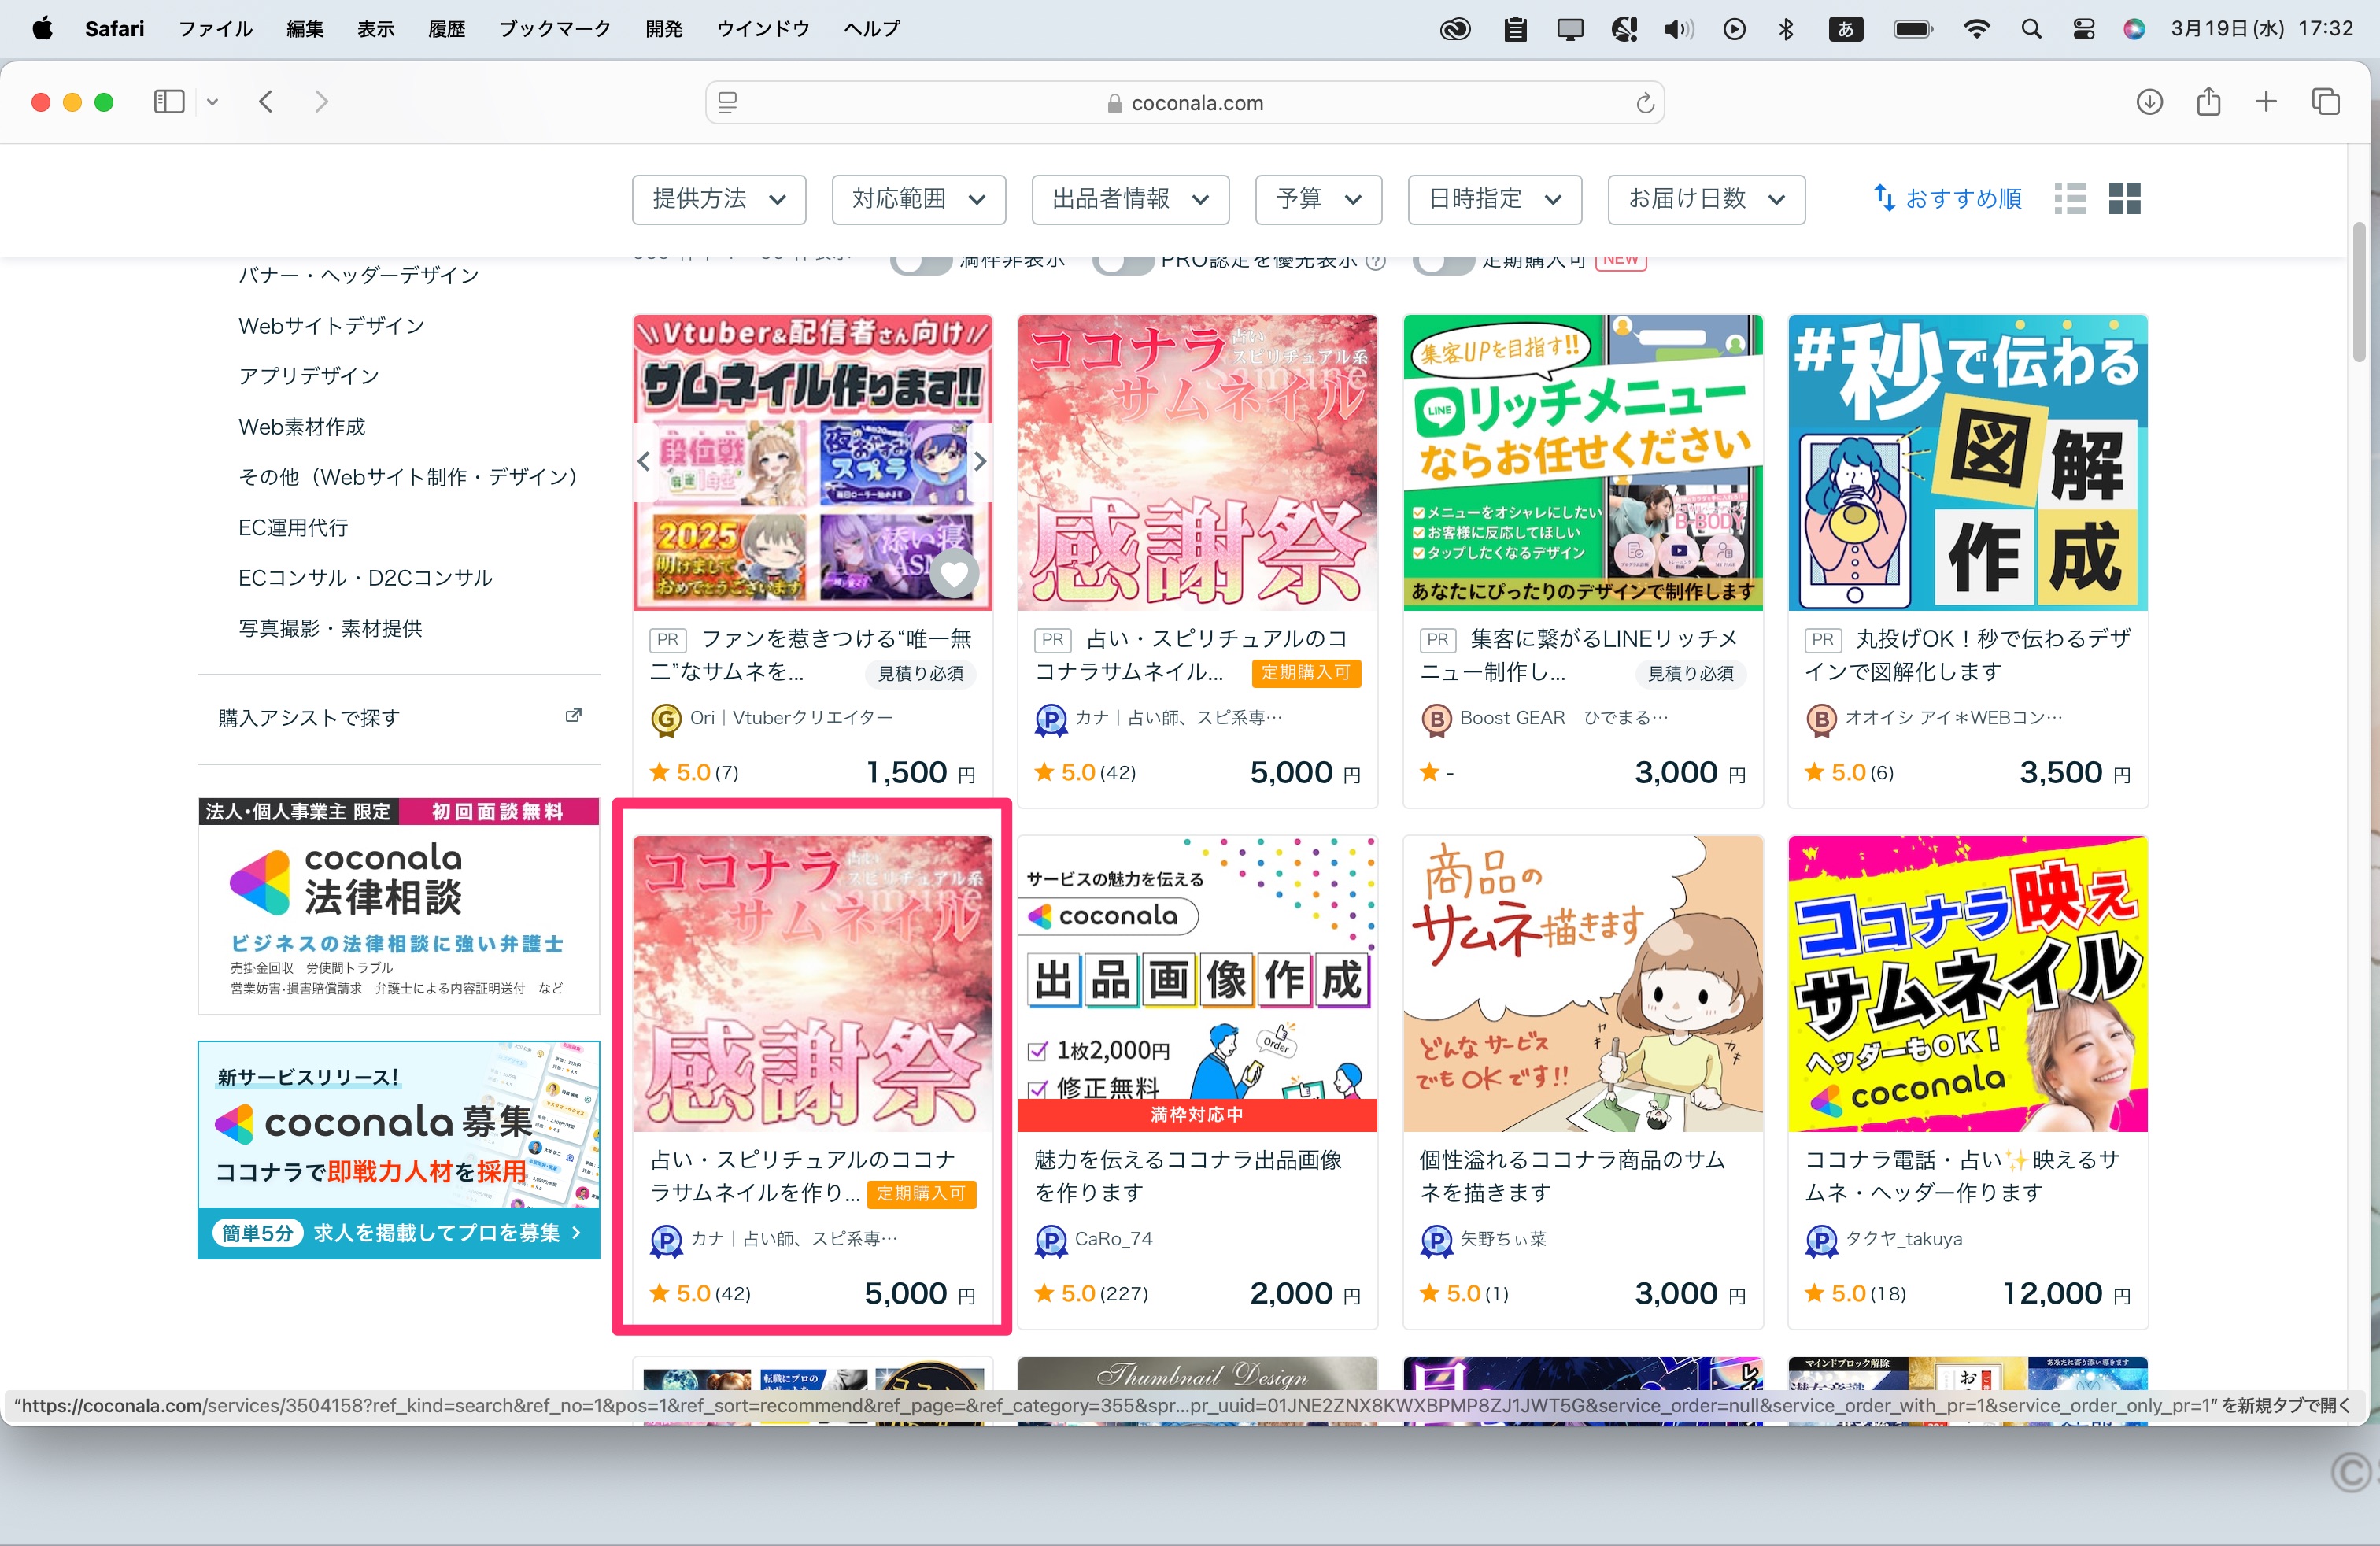Open the 表示 menu
The width and height of the screenshot is (2380, 1546).
(376, 29)
